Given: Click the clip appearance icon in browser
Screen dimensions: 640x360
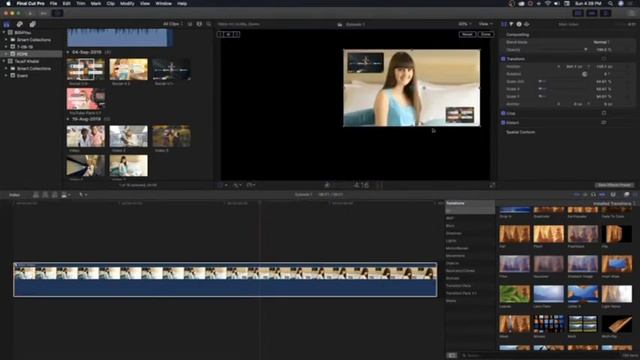Looking at the screenshot, I should 199,24.
